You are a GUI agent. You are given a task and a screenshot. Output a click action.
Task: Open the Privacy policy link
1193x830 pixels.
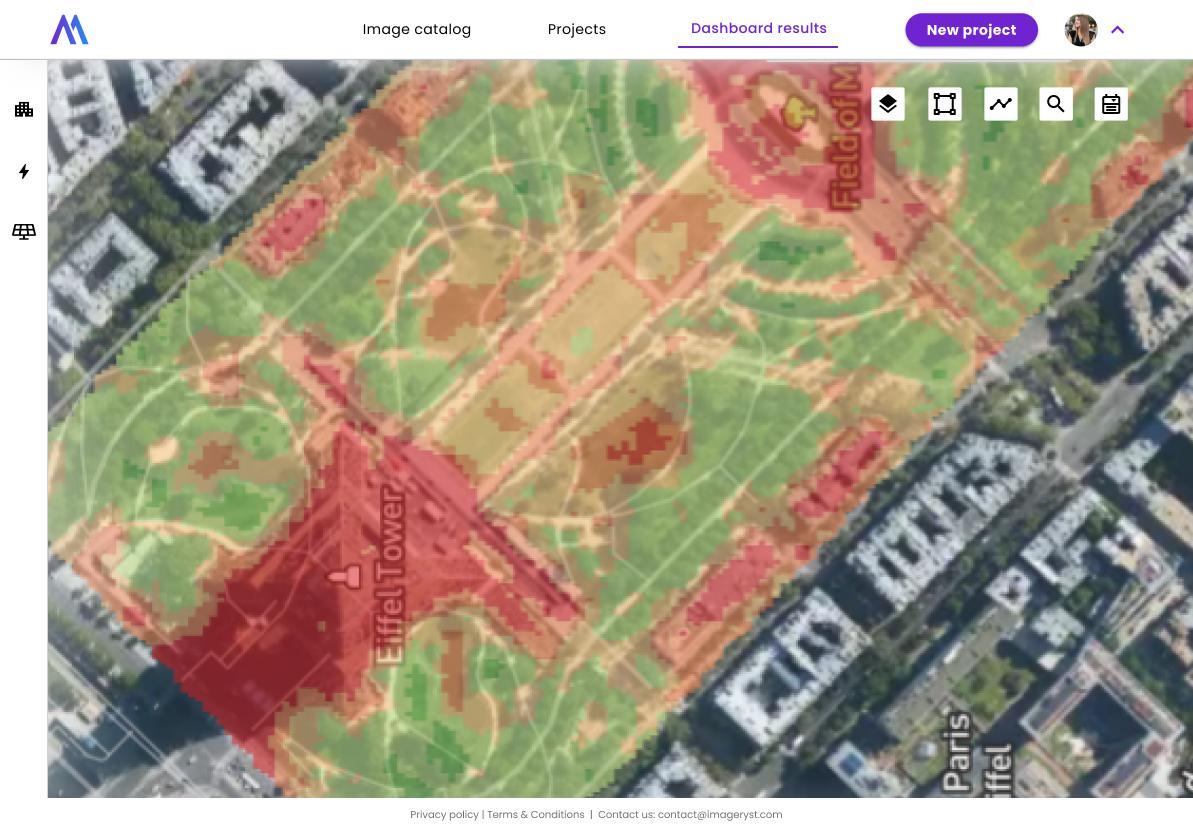pyautogui.click(x=444, y=815)
